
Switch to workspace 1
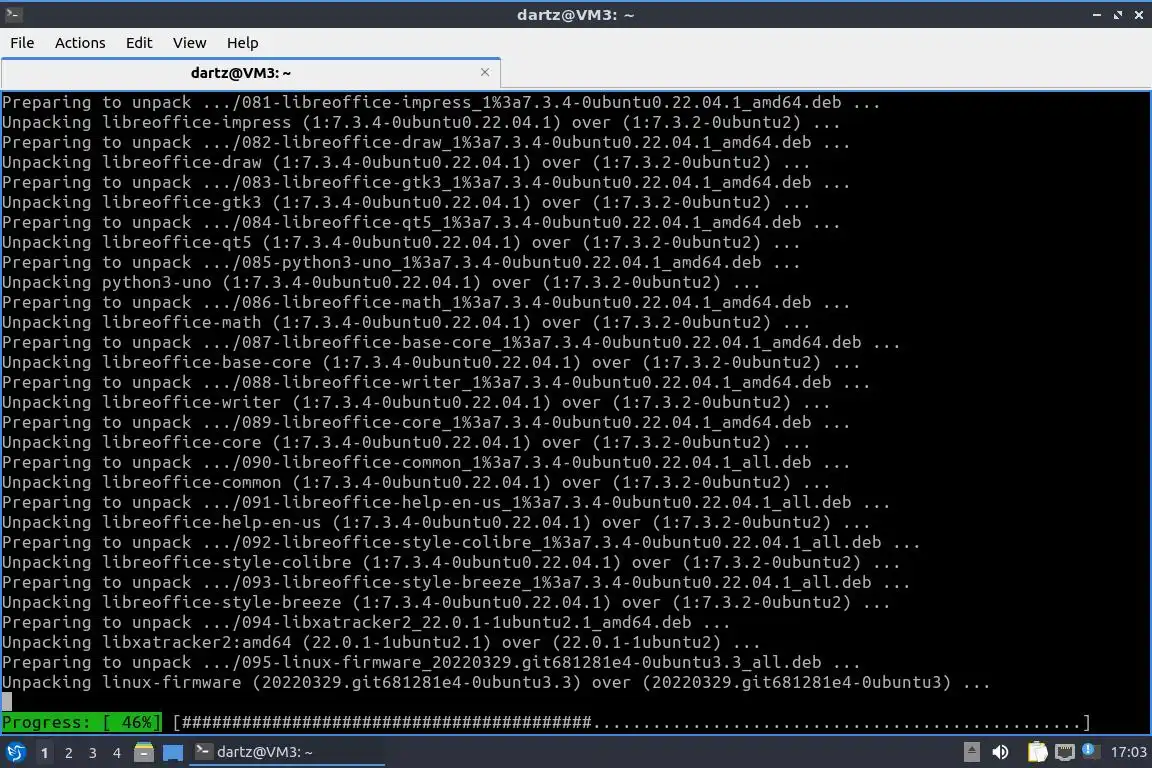click(45, 753)
